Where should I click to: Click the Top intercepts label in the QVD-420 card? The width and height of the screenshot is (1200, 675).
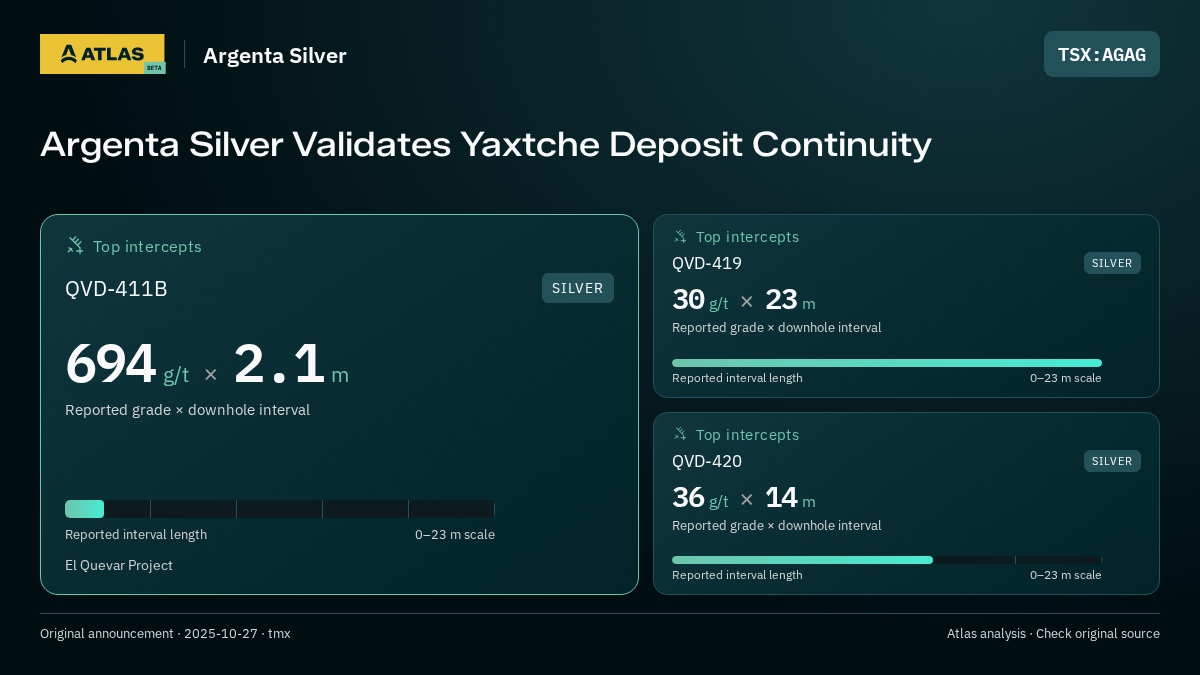click(x=747, y=435)
